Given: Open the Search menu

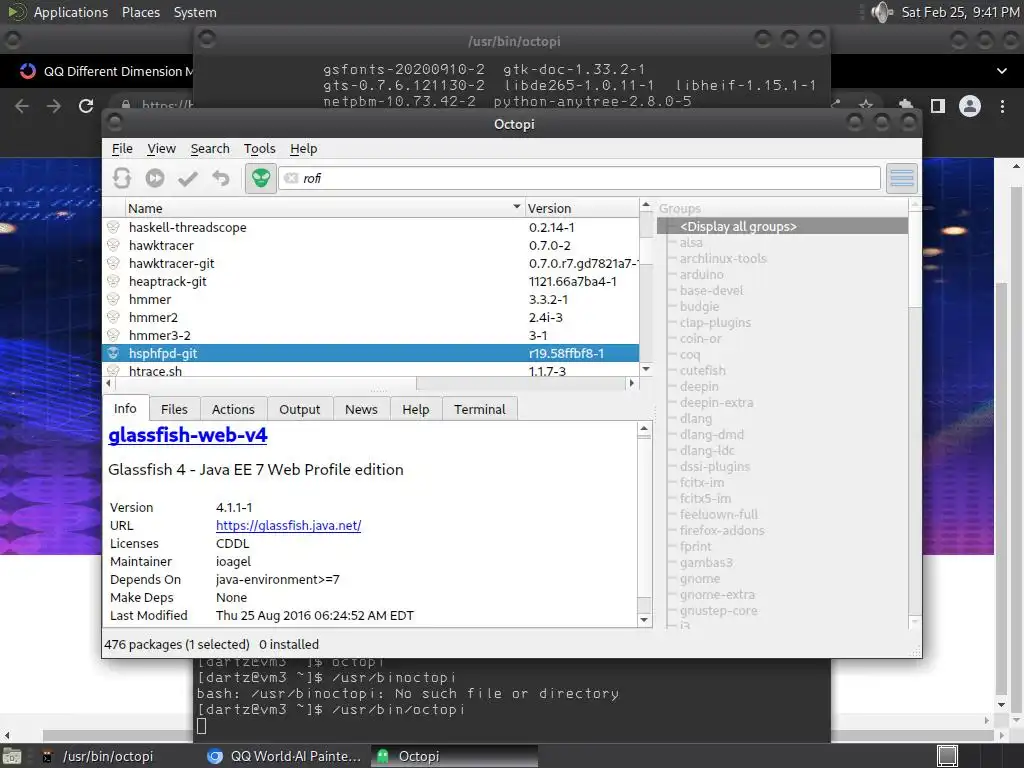Looking at the screenshot, I should 210,149.
